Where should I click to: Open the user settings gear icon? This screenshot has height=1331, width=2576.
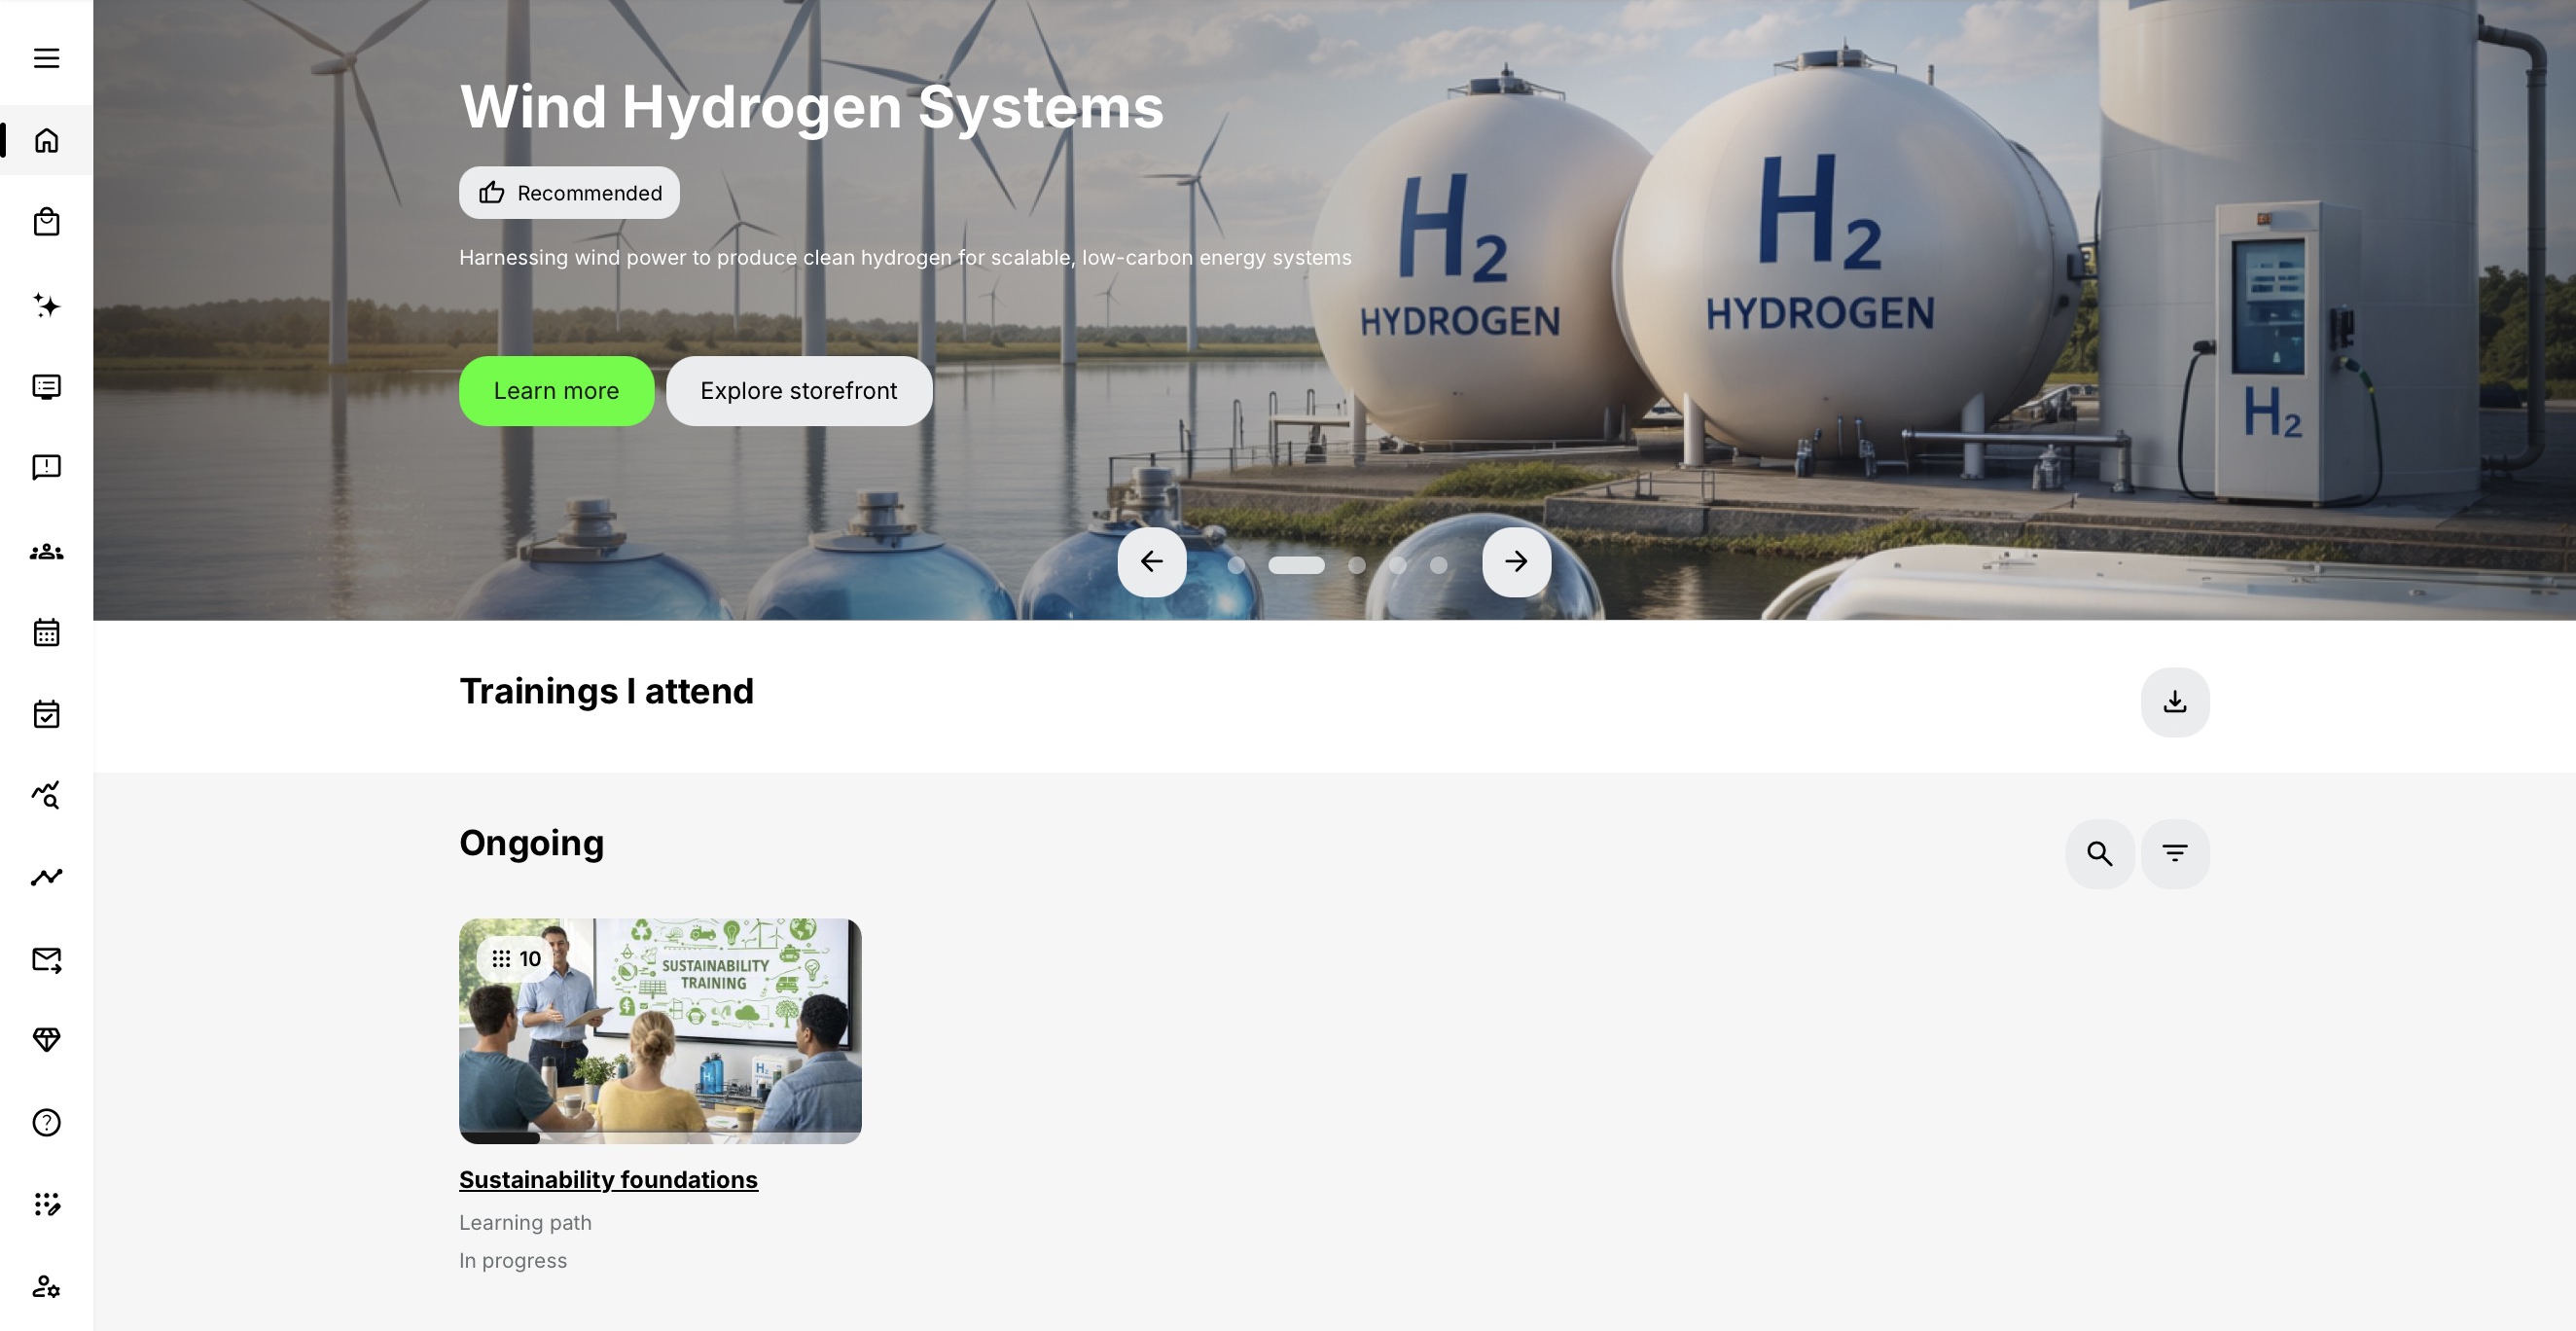[x=46, y=1286]
